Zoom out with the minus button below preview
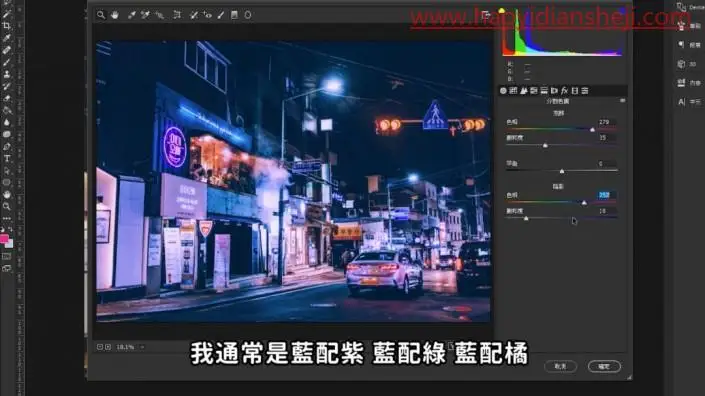 (x=100, y=347)
